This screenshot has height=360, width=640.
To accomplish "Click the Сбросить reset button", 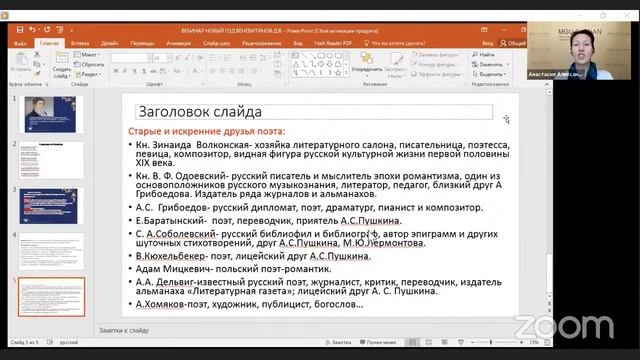I will click(89, 64).
